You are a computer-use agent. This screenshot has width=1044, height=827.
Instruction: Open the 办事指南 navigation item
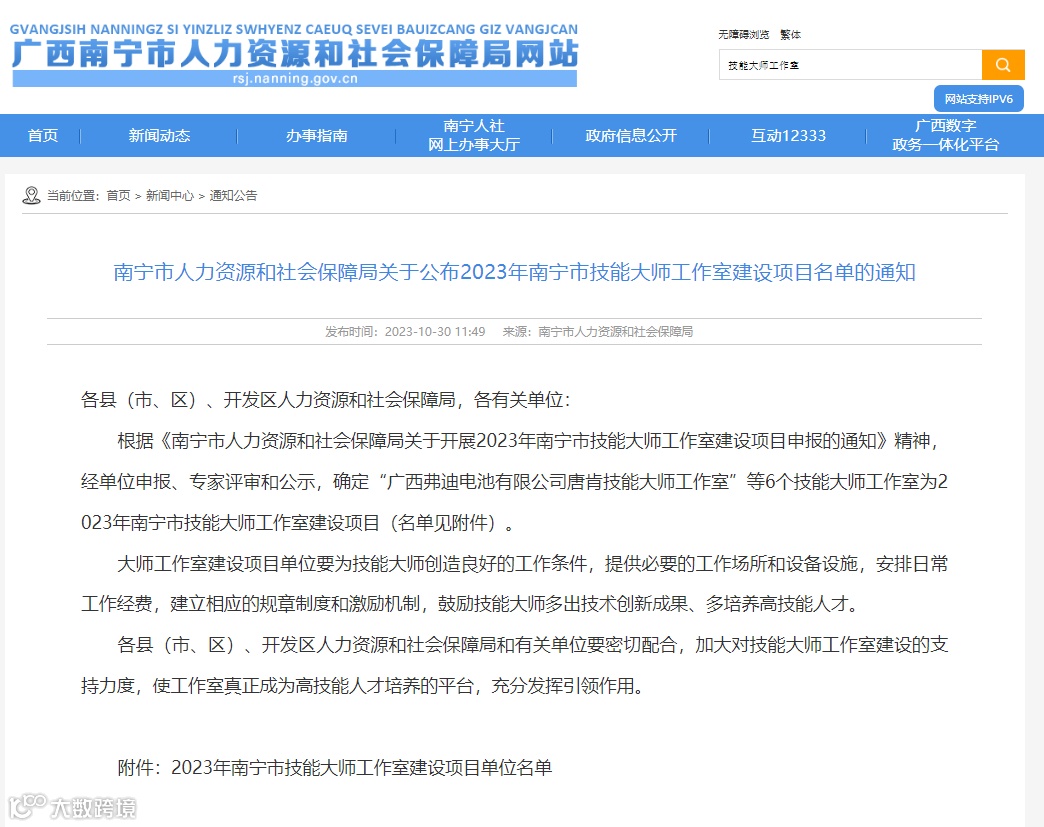point(316,136)
